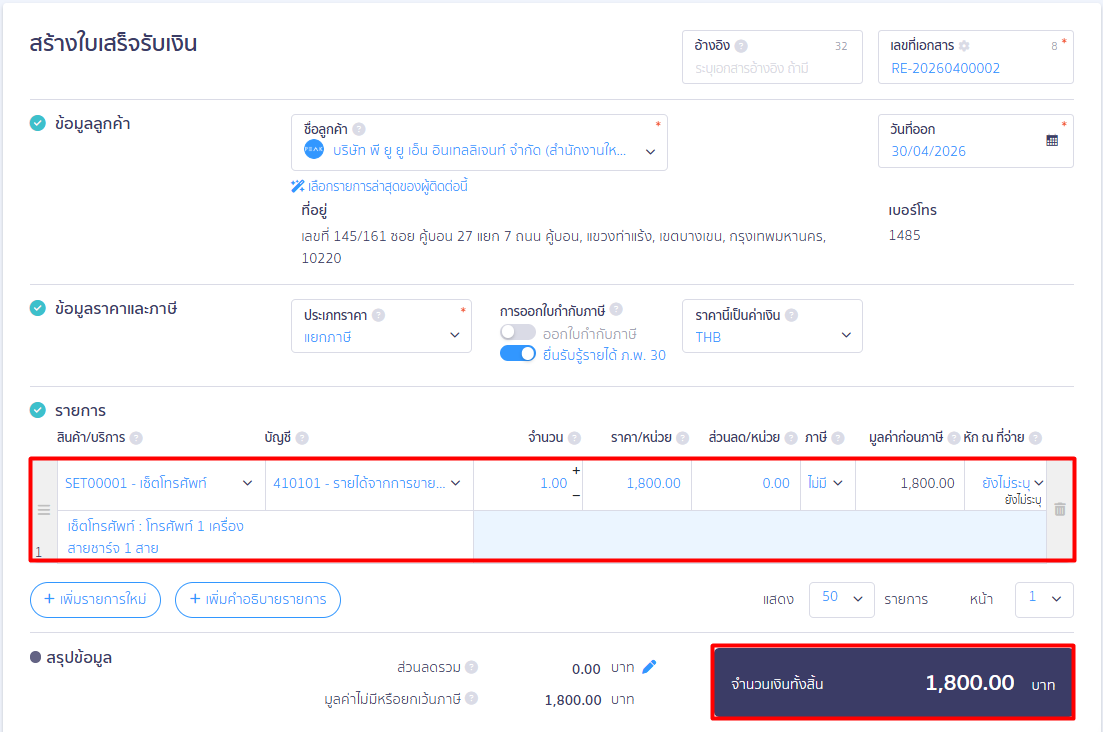1103x732 pixels.
Task: Change rows shown from 50 dropdown
Action: (x=841, y=598)
